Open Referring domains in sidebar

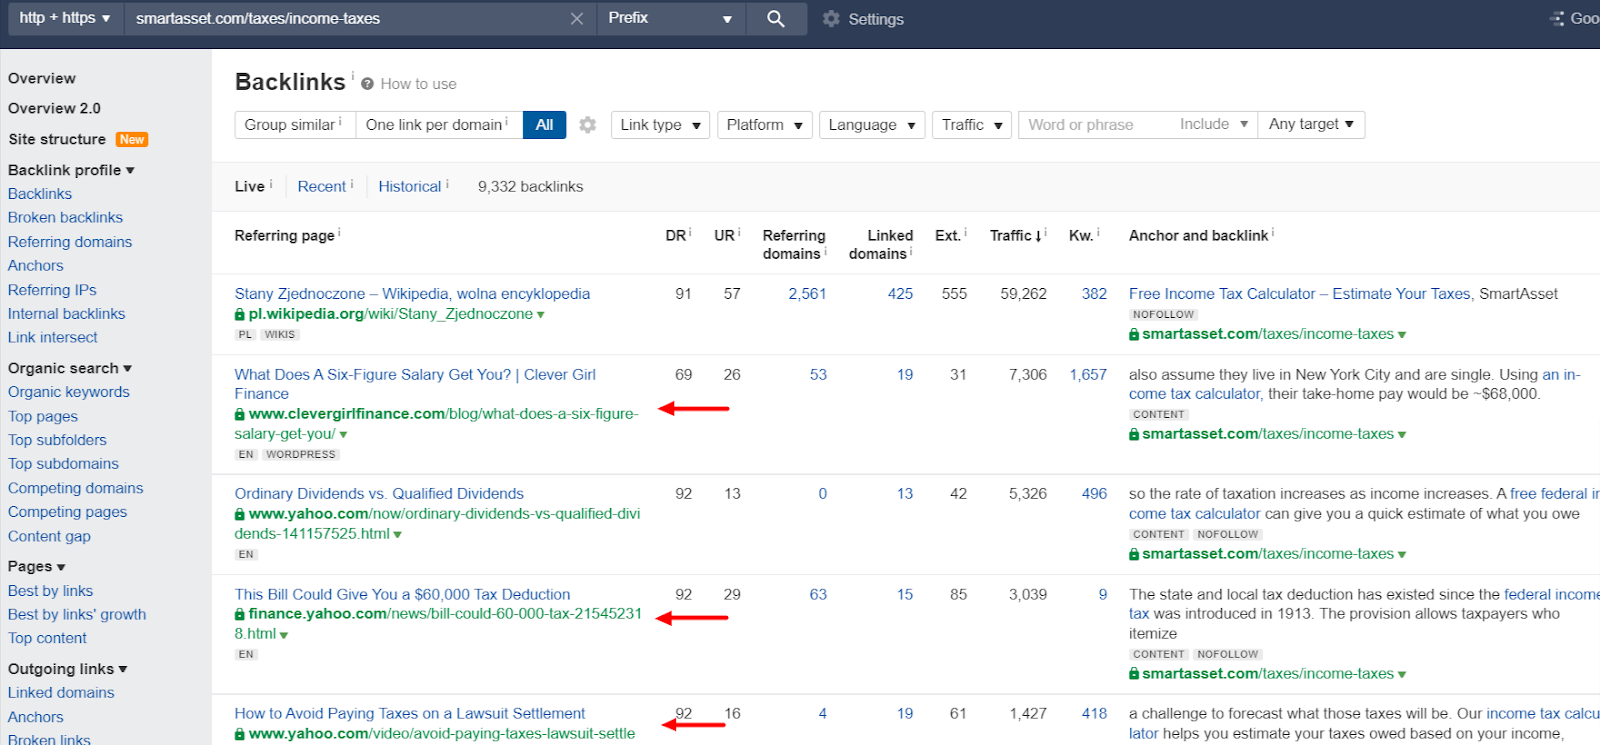point(70,242)
